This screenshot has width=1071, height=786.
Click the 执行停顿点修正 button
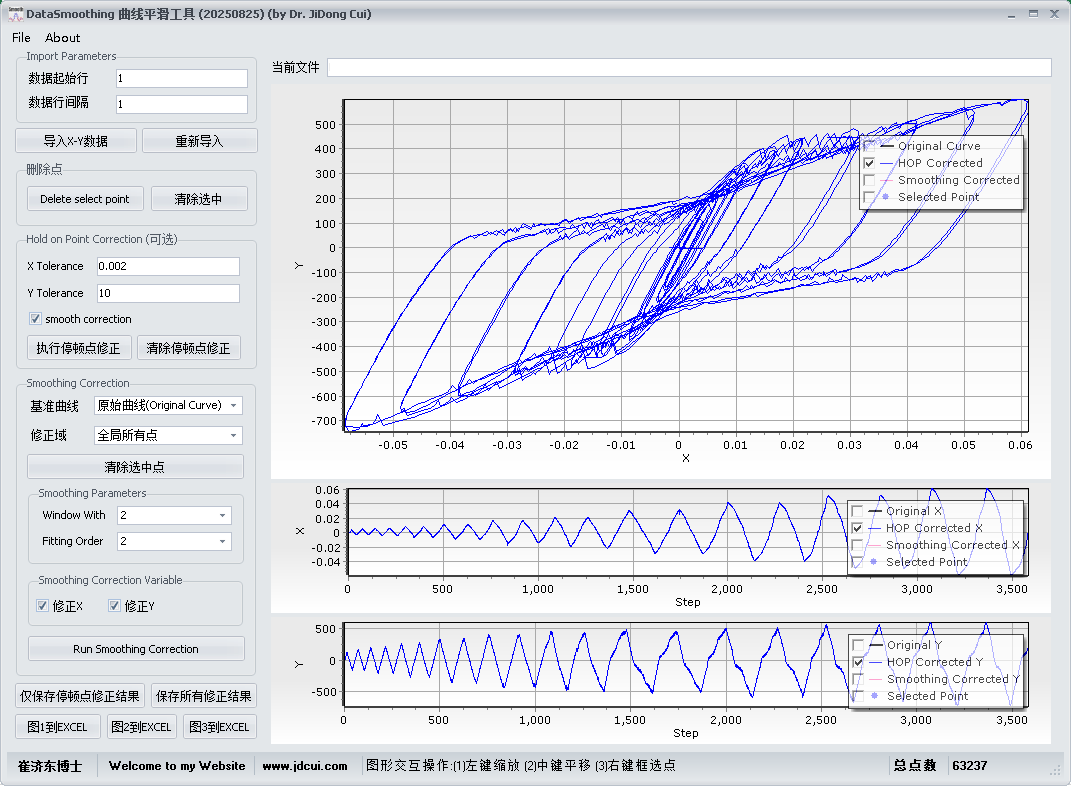[x=78, y=348]
